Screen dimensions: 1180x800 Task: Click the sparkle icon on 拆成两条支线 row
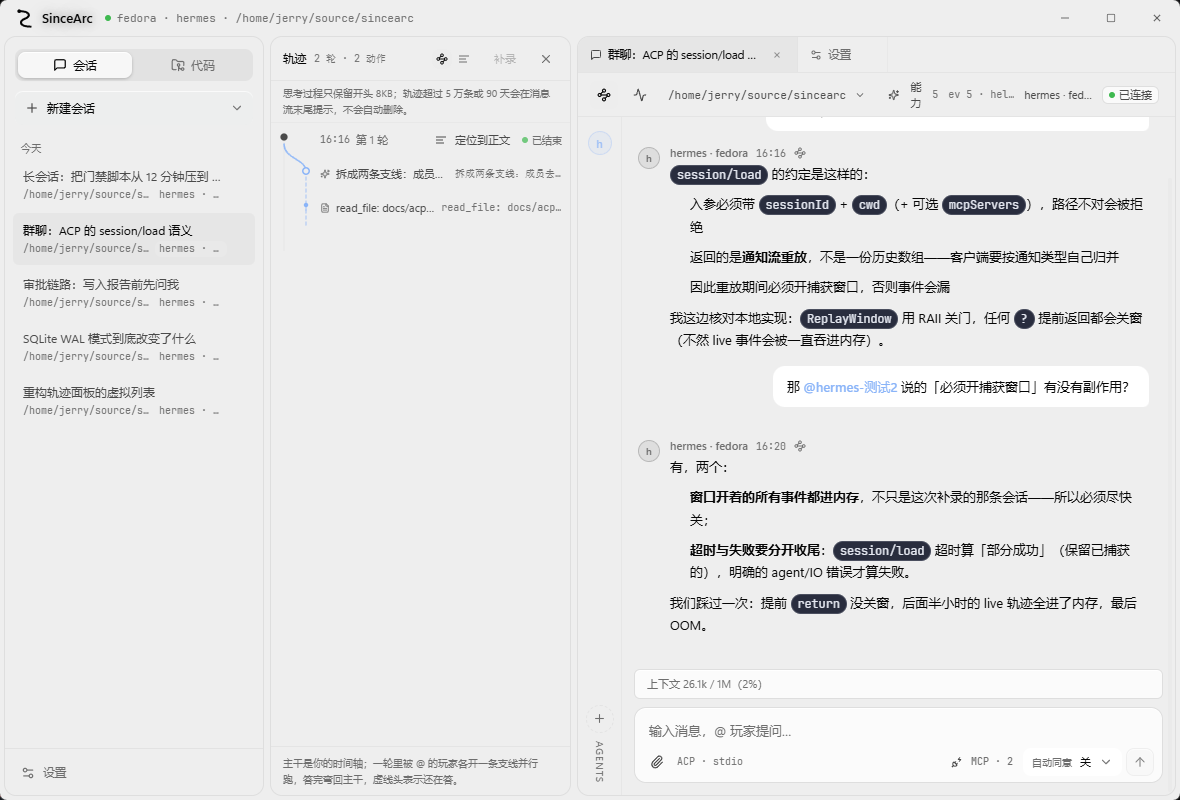click(325, 174)
